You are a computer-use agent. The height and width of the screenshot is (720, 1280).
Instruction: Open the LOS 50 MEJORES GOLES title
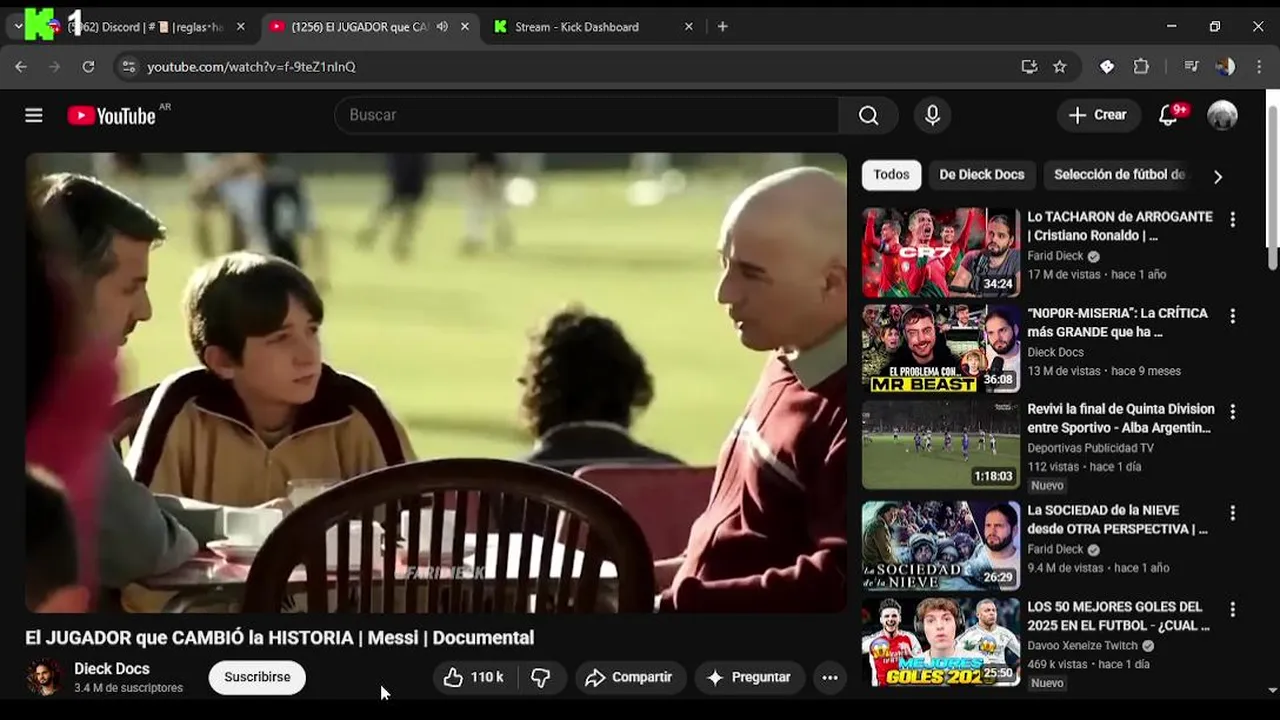click(1119, 616)
